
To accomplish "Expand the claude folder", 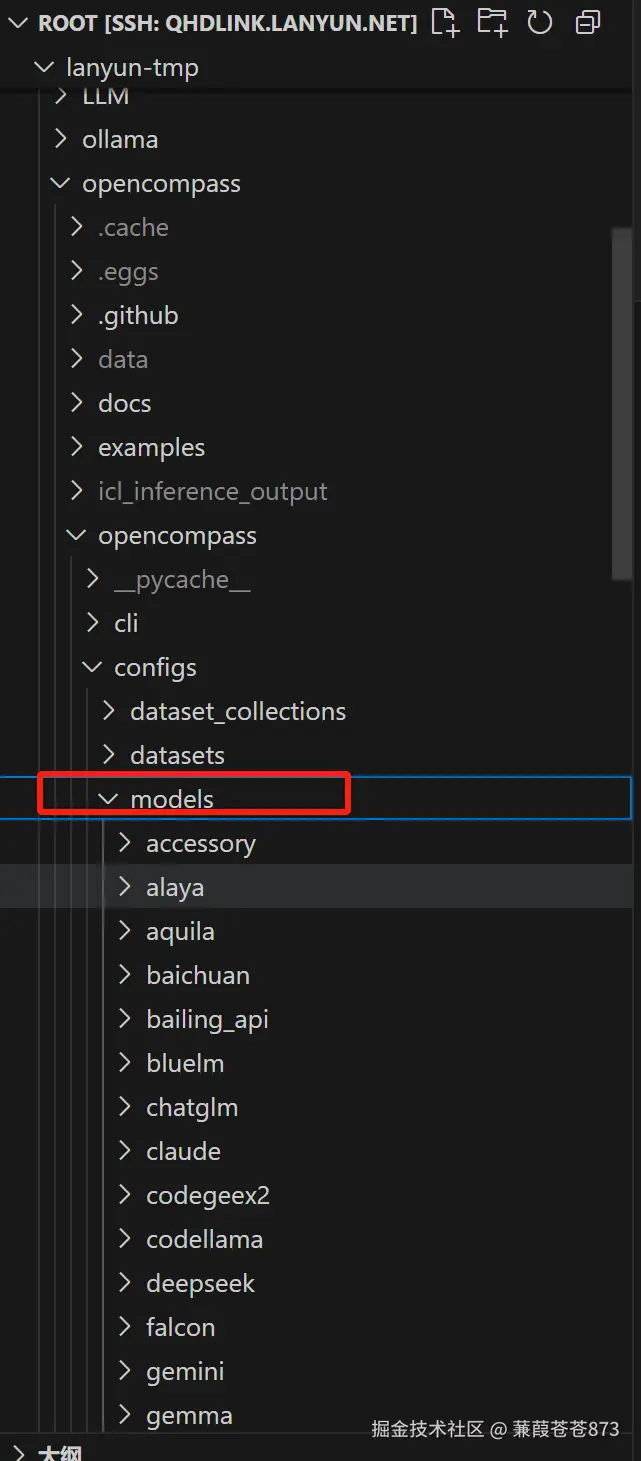I will pyautogui.click(x=183, y=1151).
